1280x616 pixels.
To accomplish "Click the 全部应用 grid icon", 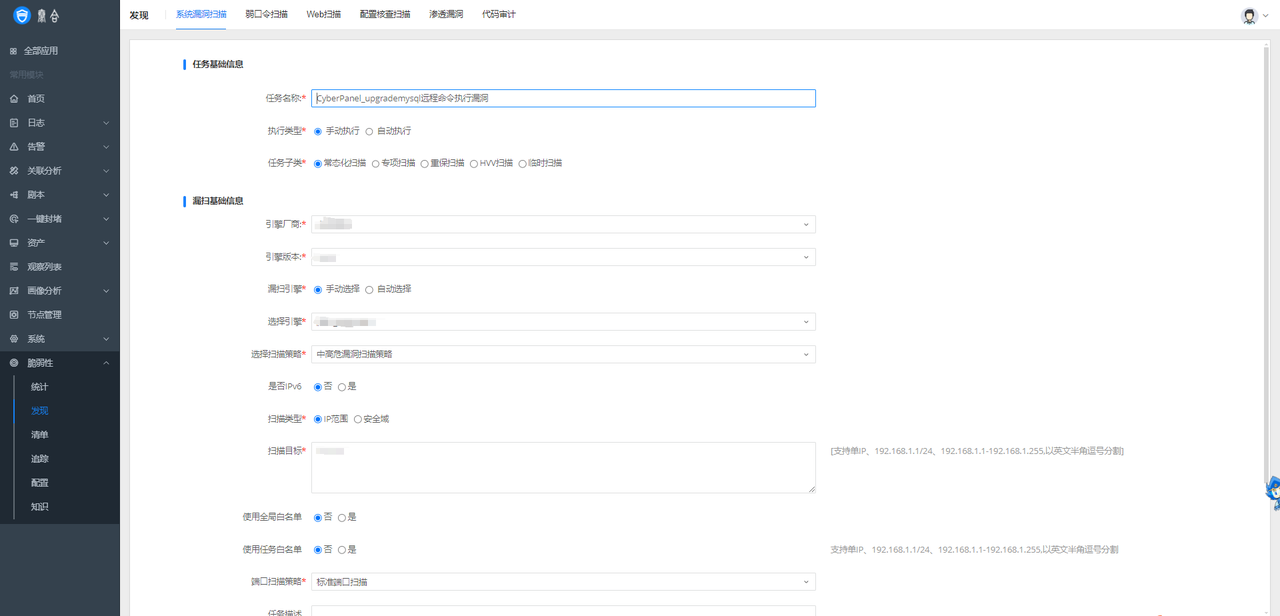I will 14,51.
